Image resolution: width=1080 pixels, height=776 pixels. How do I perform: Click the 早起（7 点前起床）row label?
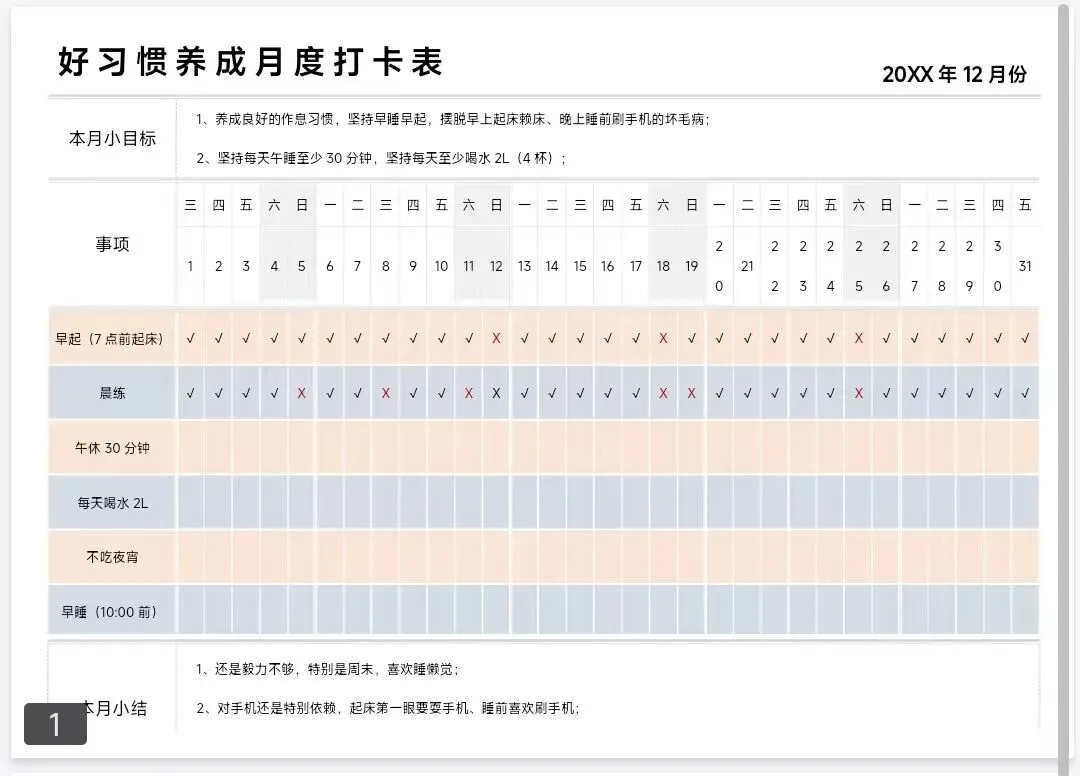pyautogui.click(x=112, y=338)
